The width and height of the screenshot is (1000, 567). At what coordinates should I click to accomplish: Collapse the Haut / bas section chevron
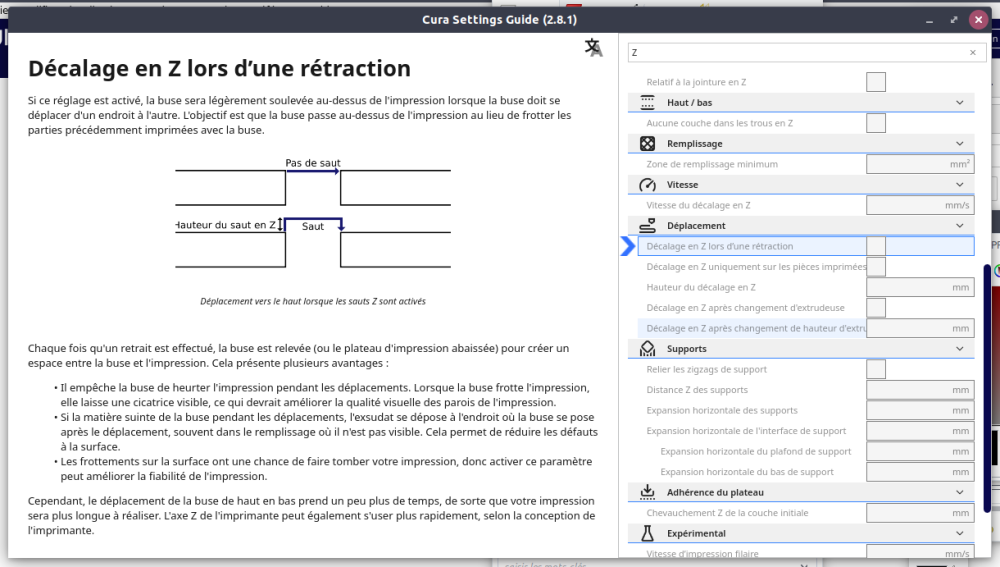[x=960, y=103]
